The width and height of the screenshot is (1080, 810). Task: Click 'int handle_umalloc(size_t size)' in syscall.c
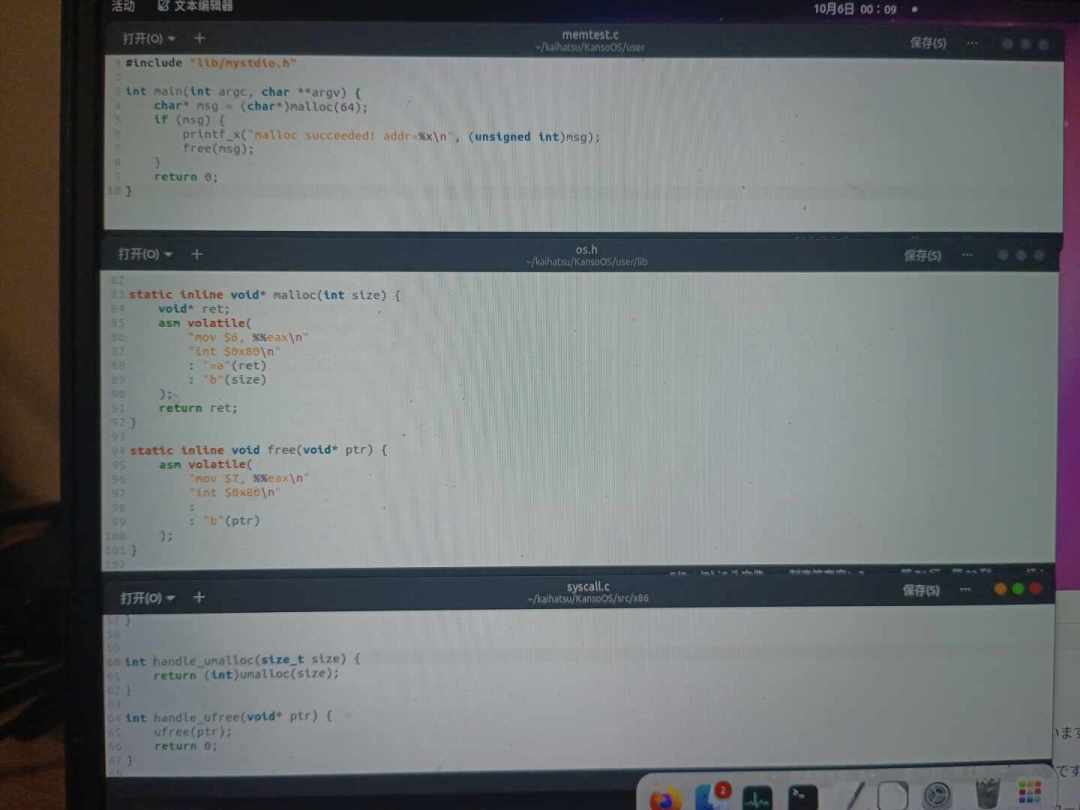[x=243, y=659]
